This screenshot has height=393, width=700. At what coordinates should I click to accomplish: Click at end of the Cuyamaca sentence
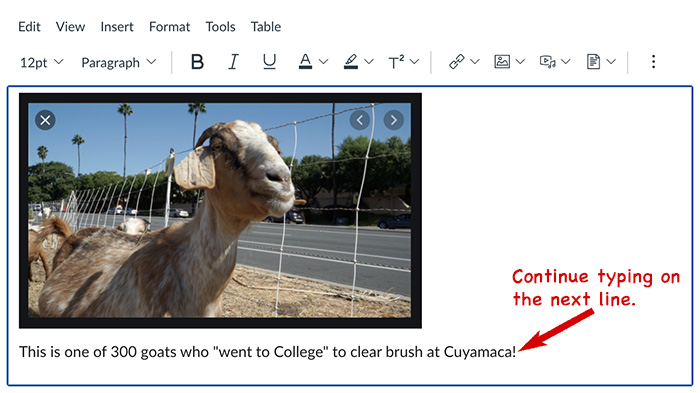[517, 352]
